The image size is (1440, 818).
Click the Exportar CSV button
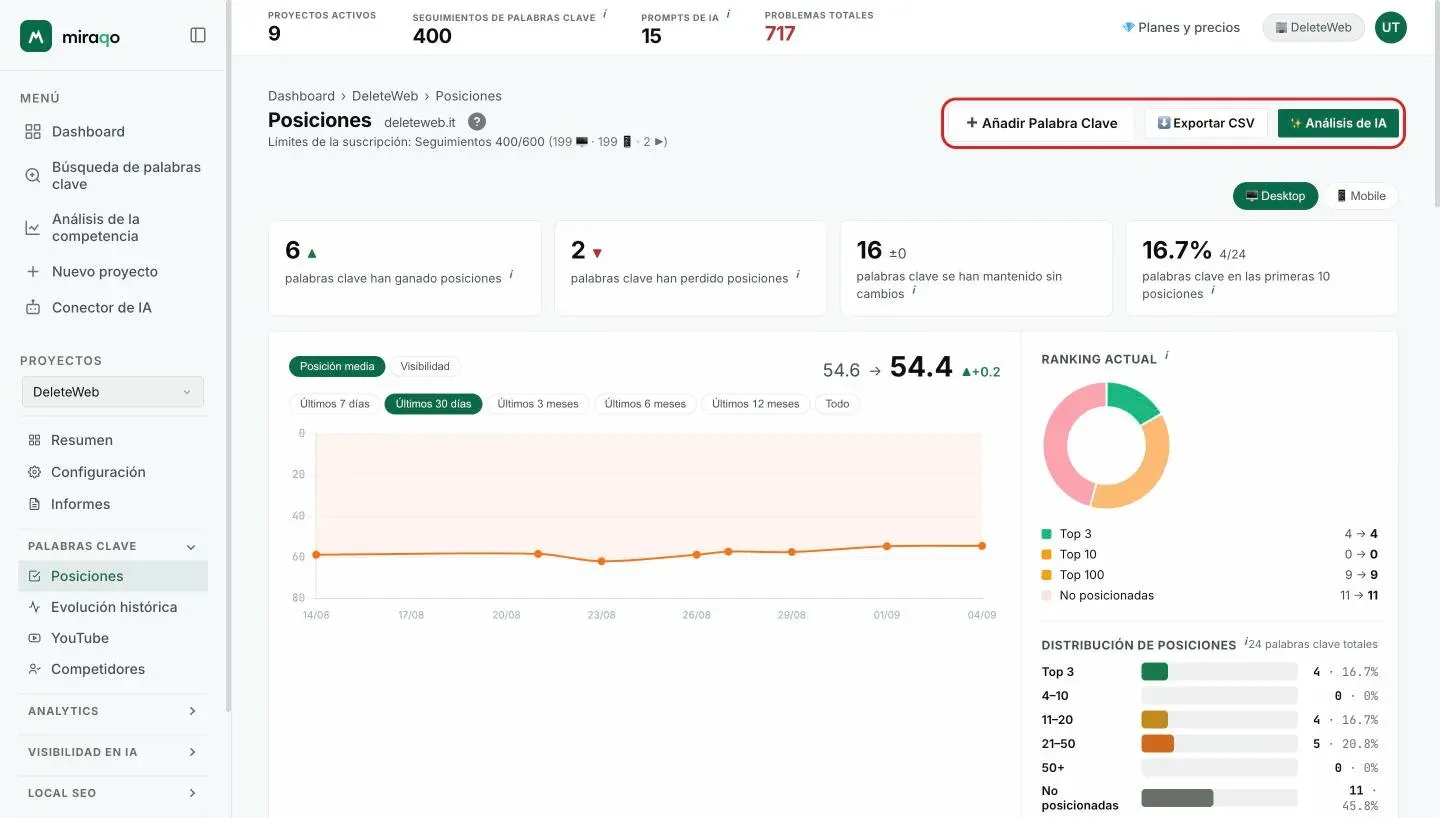pyautogui.click(x=1206, y=123)
